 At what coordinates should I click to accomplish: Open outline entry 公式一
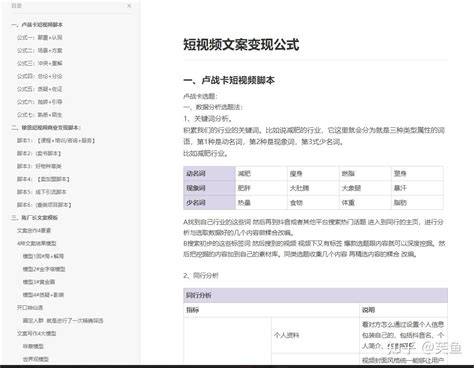[x=40, y=38]
